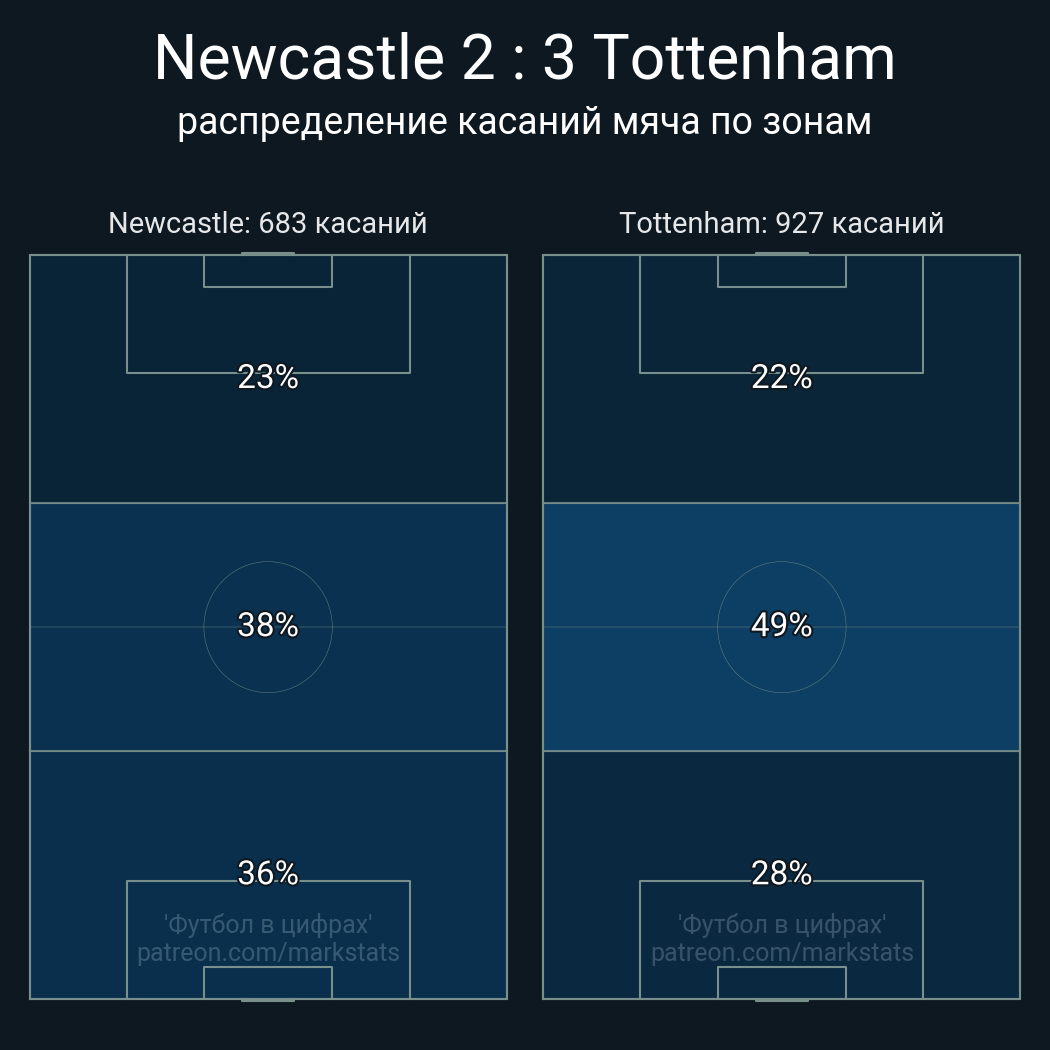The height and width of the screenshot is (1050, 1050).
Task: Open patreon.com/markstats link on Newcastle pitch
Action: (268, 953)
